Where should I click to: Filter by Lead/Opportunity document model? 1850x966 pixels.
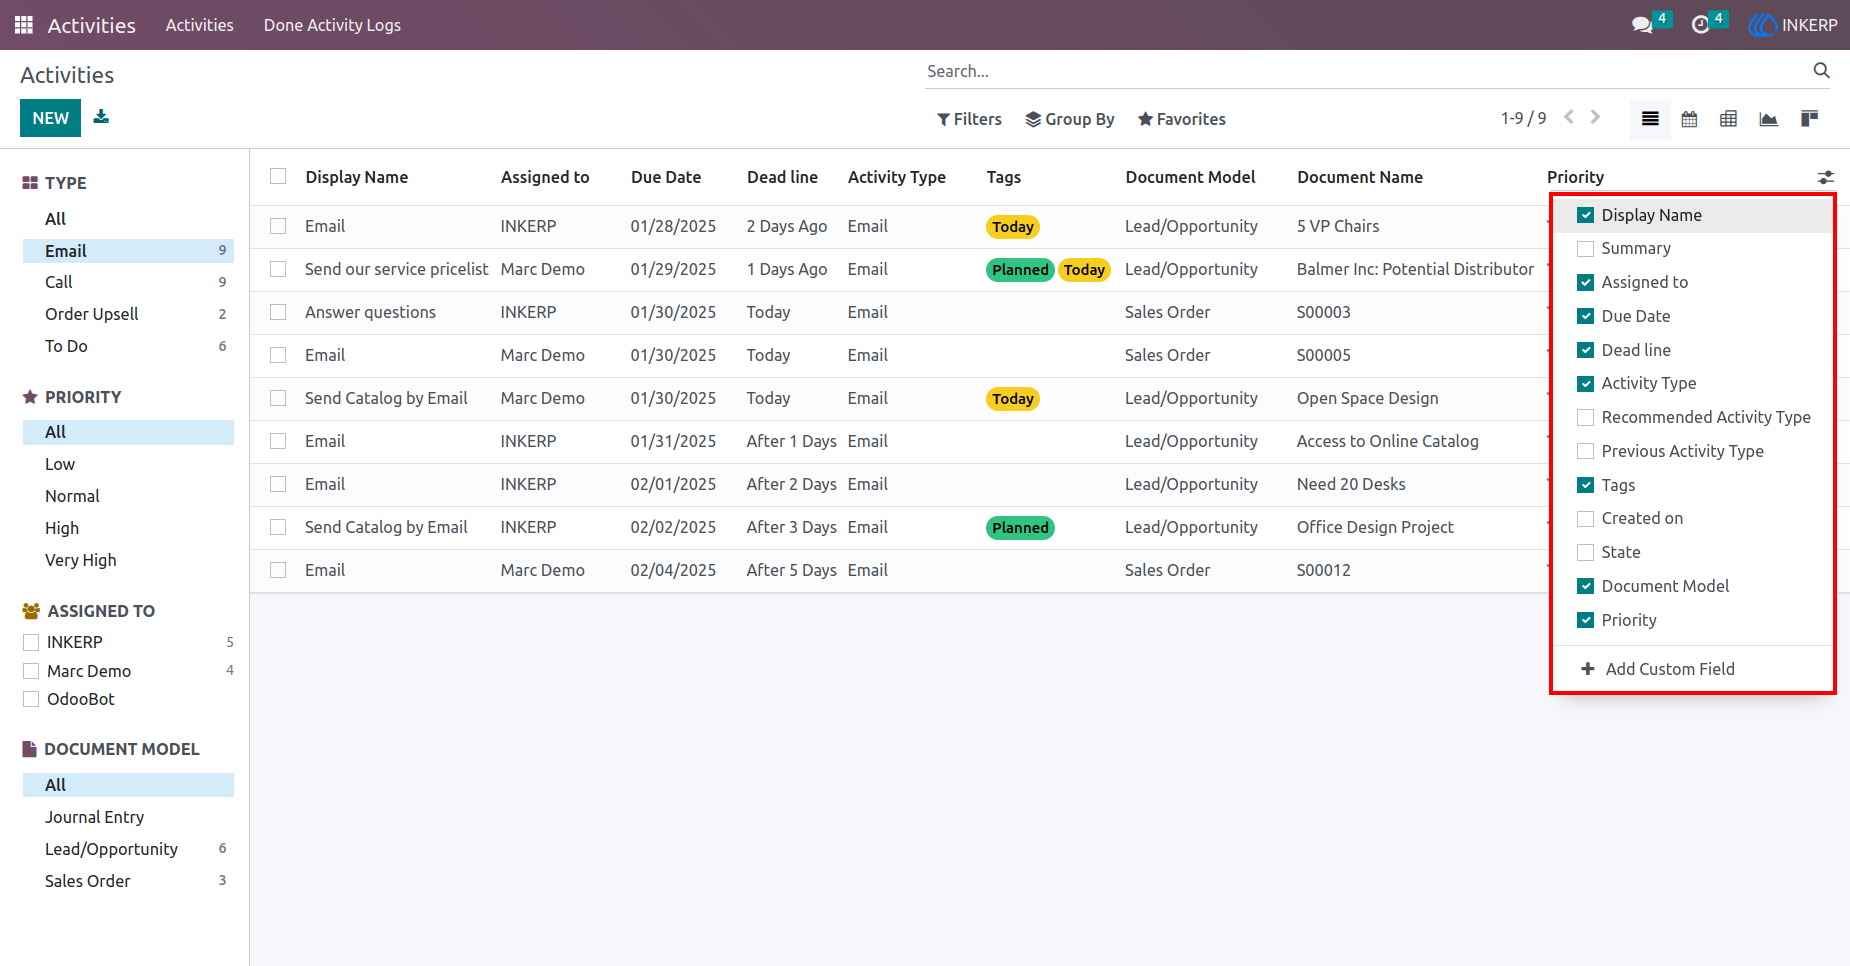tap(128, 849)
